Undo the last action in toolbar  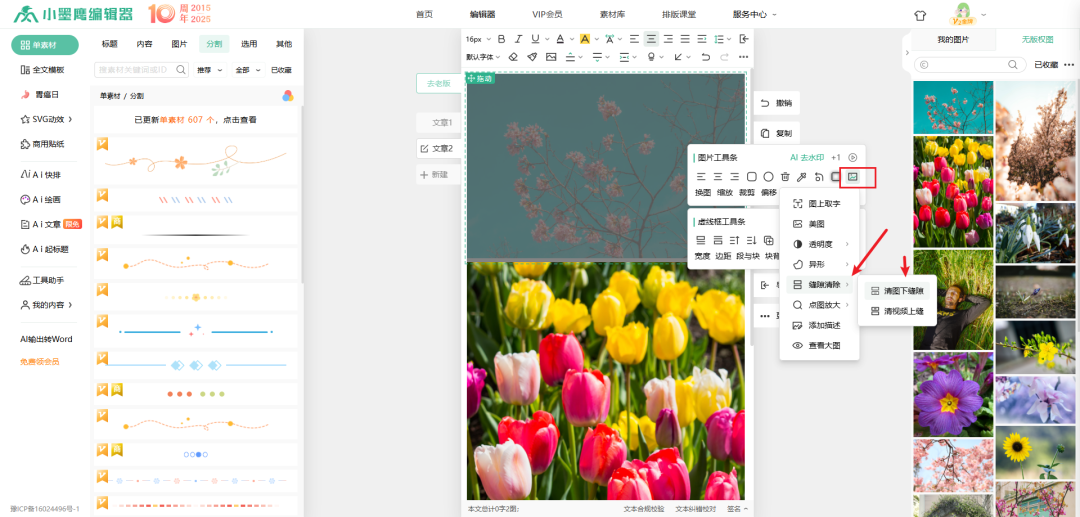pos(705,56)
